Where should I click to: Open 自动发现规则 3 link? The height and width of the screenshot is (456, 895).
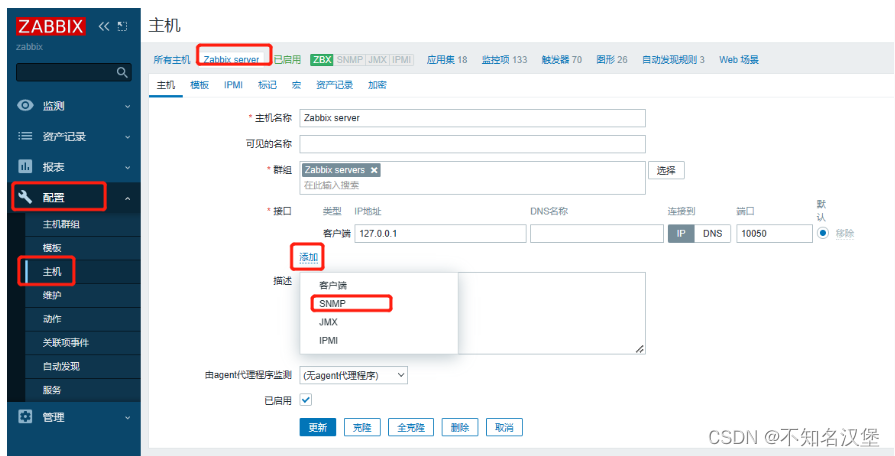click(673, 59)
